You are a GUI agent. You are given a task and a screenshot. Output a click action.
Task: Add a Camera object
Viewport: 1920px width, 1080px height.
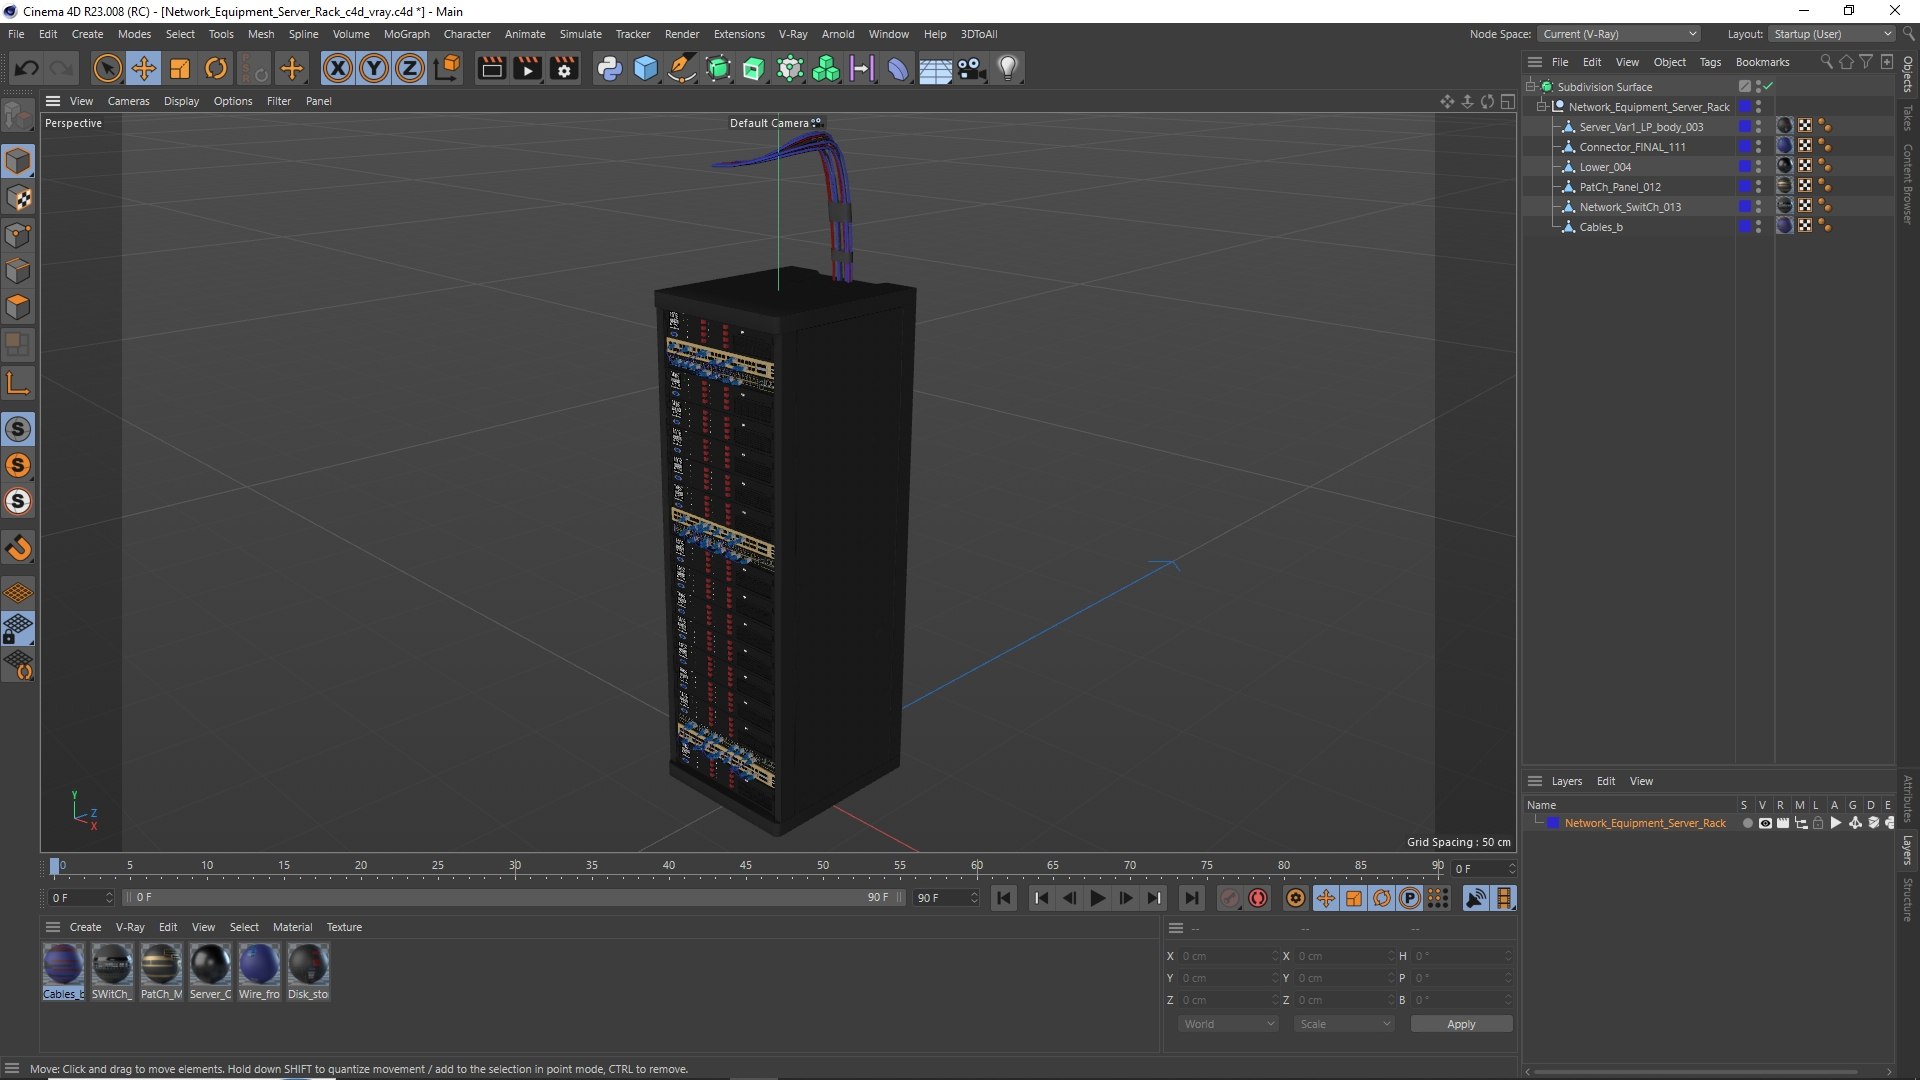971,68
